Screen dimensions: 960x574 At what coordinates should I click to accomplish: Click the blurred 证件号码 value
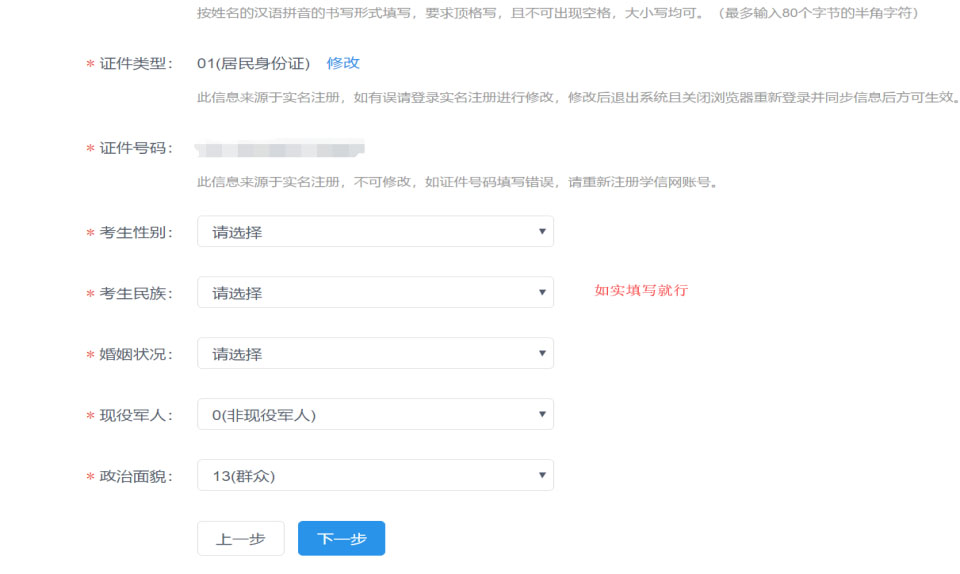point(280,150)
